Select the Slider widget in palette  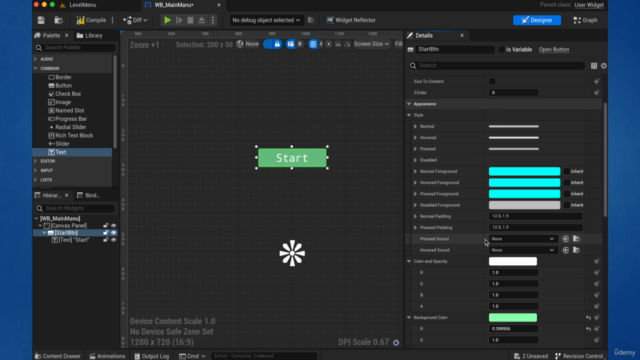pos(59,144)
